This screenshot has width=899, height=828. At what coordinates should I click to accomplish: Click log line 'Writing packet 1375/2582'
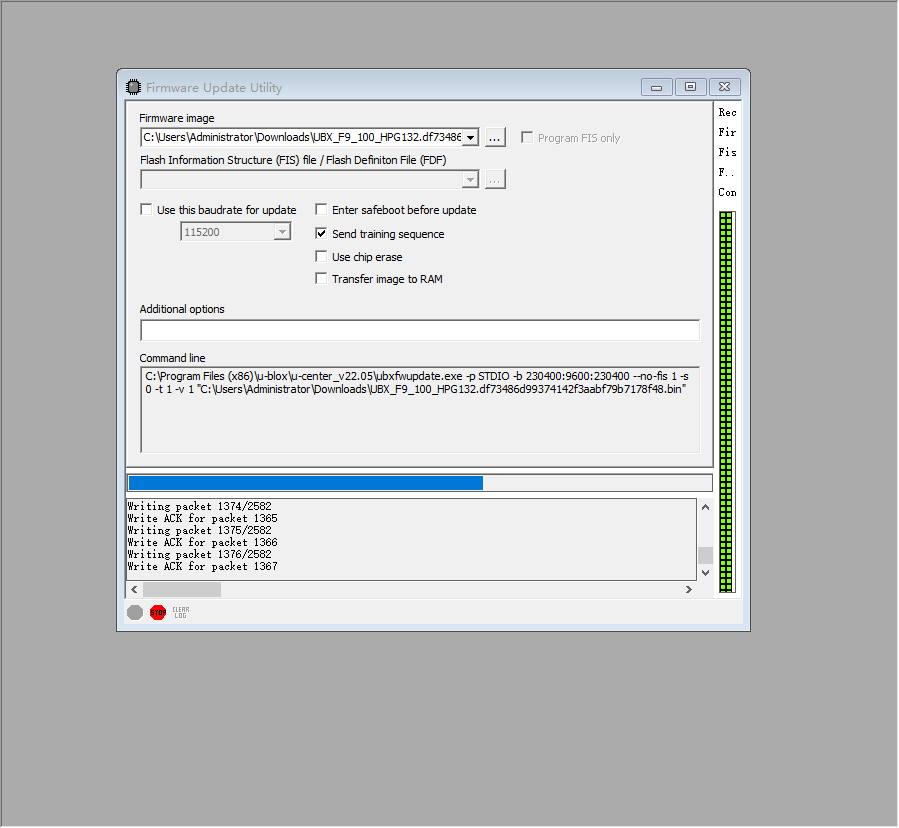point(200,530)
